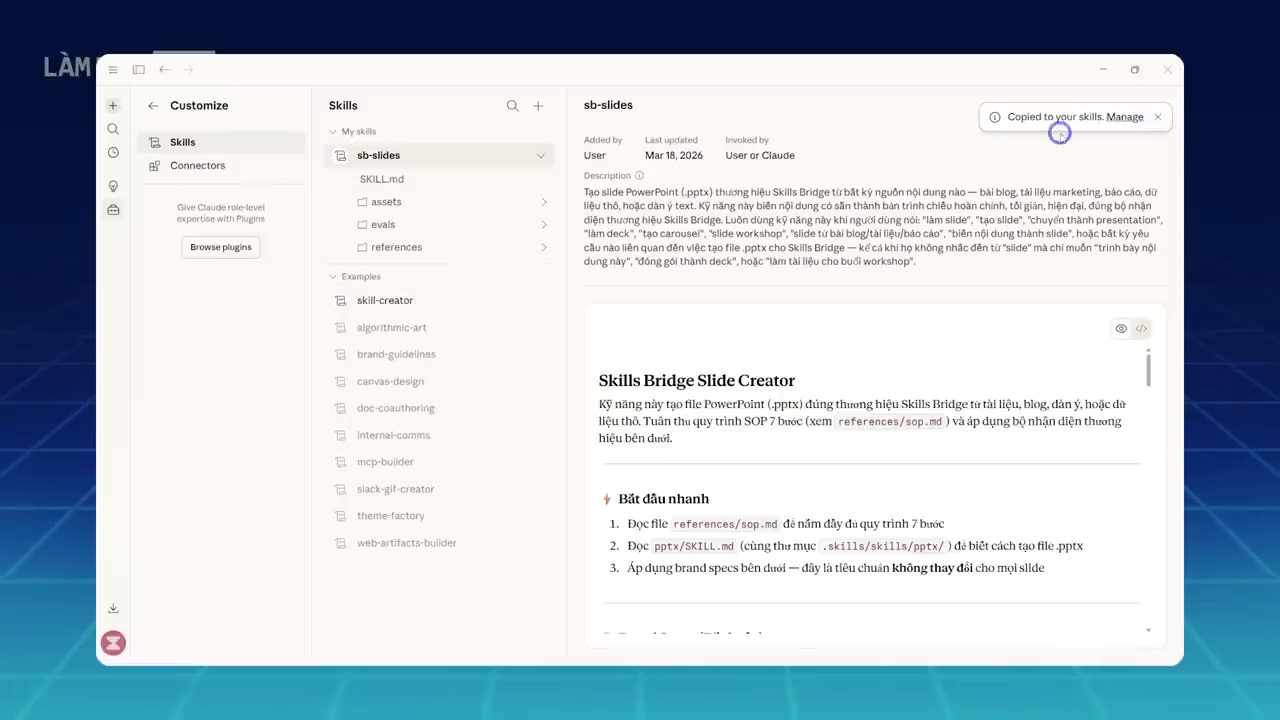
Task: Switch to rendered preview with the eye toggle
Action: click(1121, 328)
